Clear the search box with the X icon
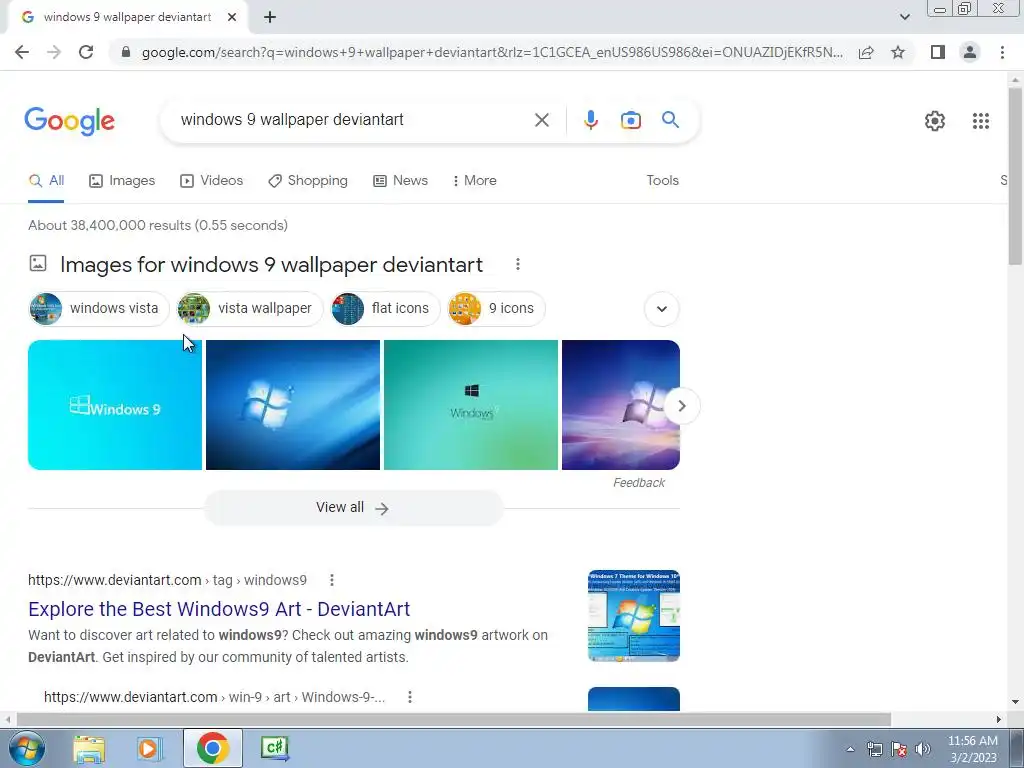1024x768 pixels. (x=541, y=120)
